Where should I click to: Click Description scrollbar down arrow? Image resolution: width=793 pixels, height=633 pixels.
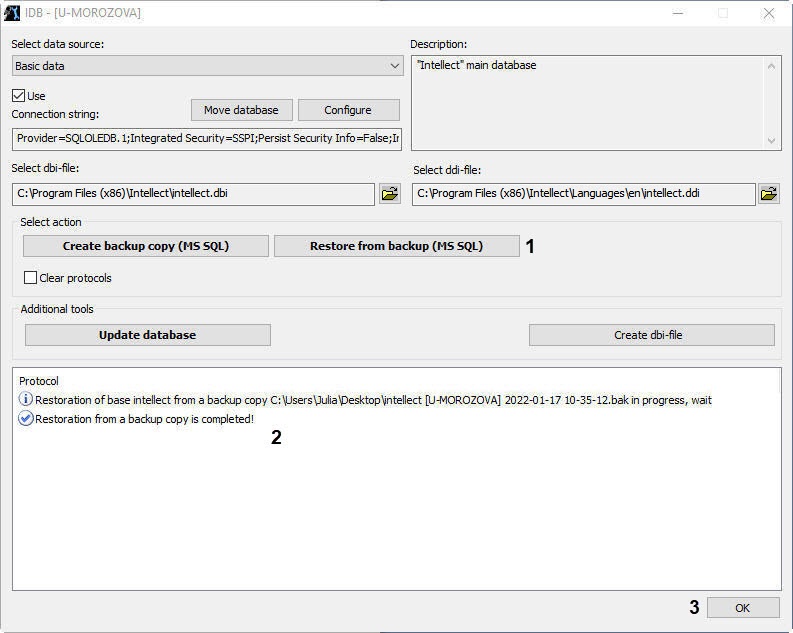771,140
